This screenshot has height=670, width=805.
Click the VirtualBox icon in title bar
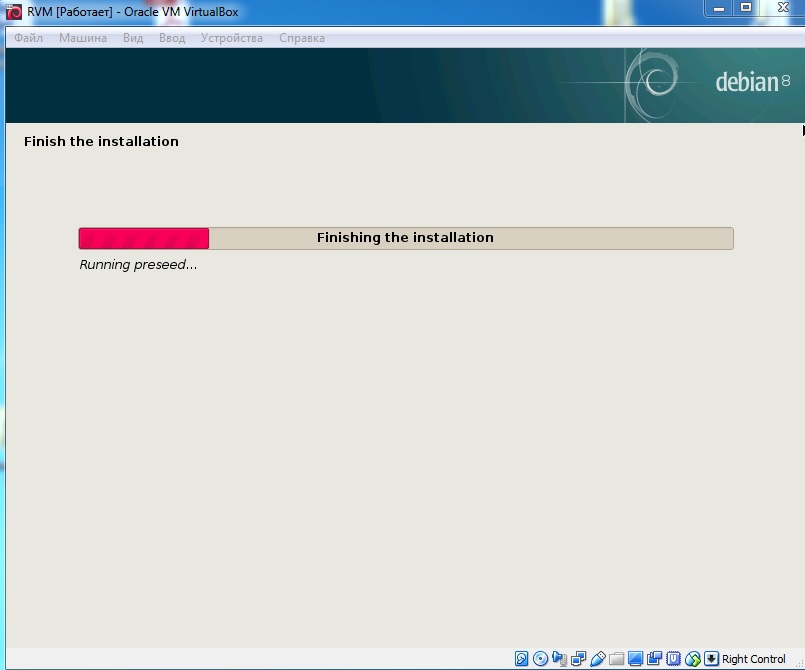tap(14, 11)
